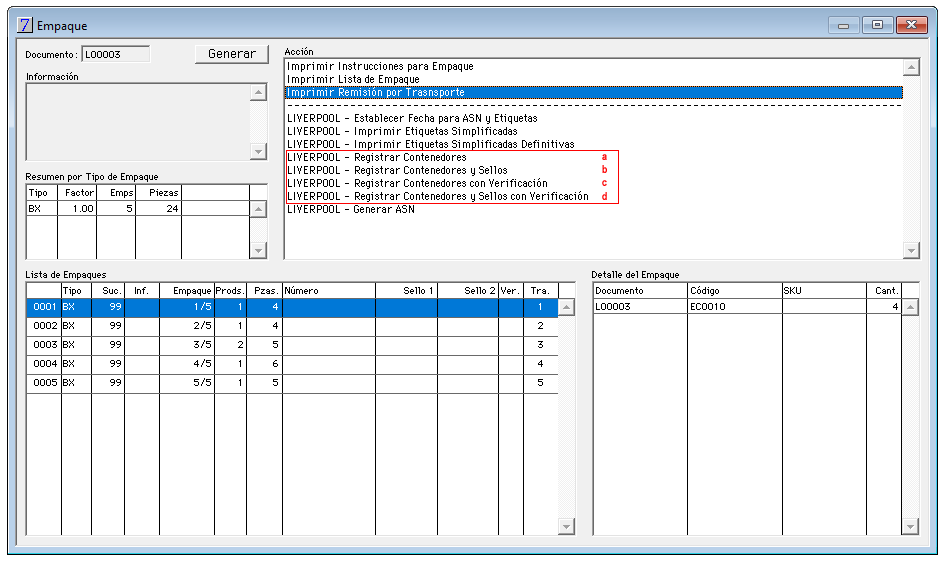Click the Sello 2 column header
The width and height of the screenshot is (945, 561).
pos(468,290)
